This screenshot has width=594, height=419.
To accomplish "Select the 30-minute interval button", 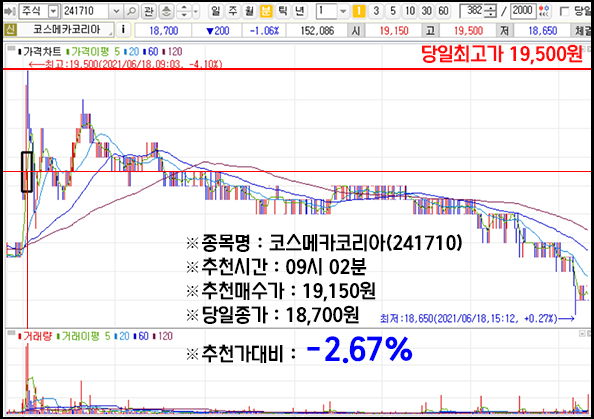I will click(427, 11).
